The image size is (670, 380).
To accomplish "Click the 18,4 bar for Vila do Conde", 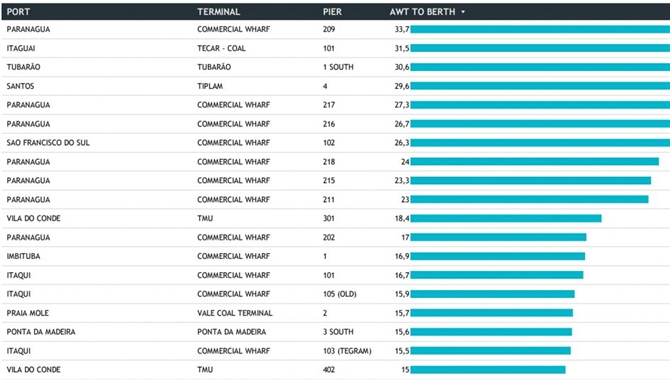I will pos(506,218).
